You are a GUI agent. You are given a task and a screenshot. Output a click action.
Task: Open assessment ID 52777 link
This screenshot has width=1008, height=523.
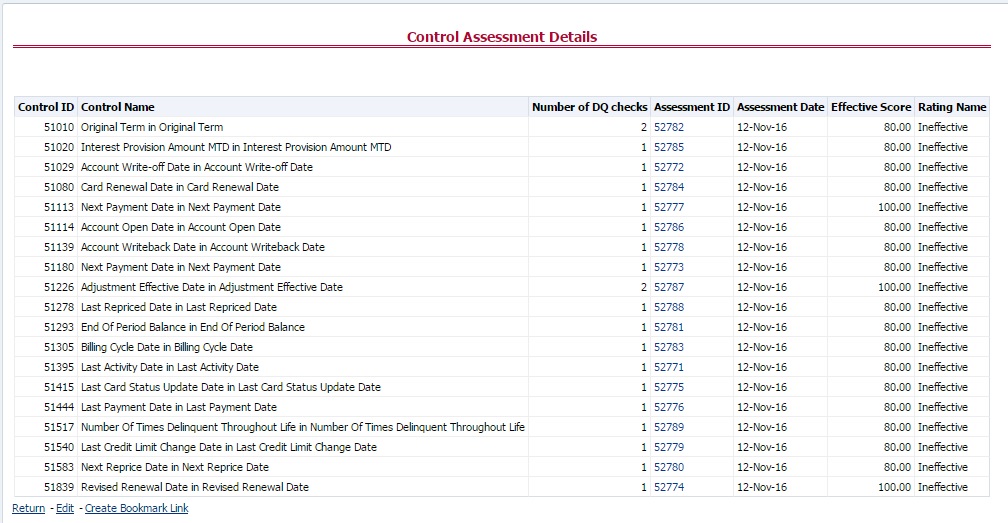pos(669,207)
